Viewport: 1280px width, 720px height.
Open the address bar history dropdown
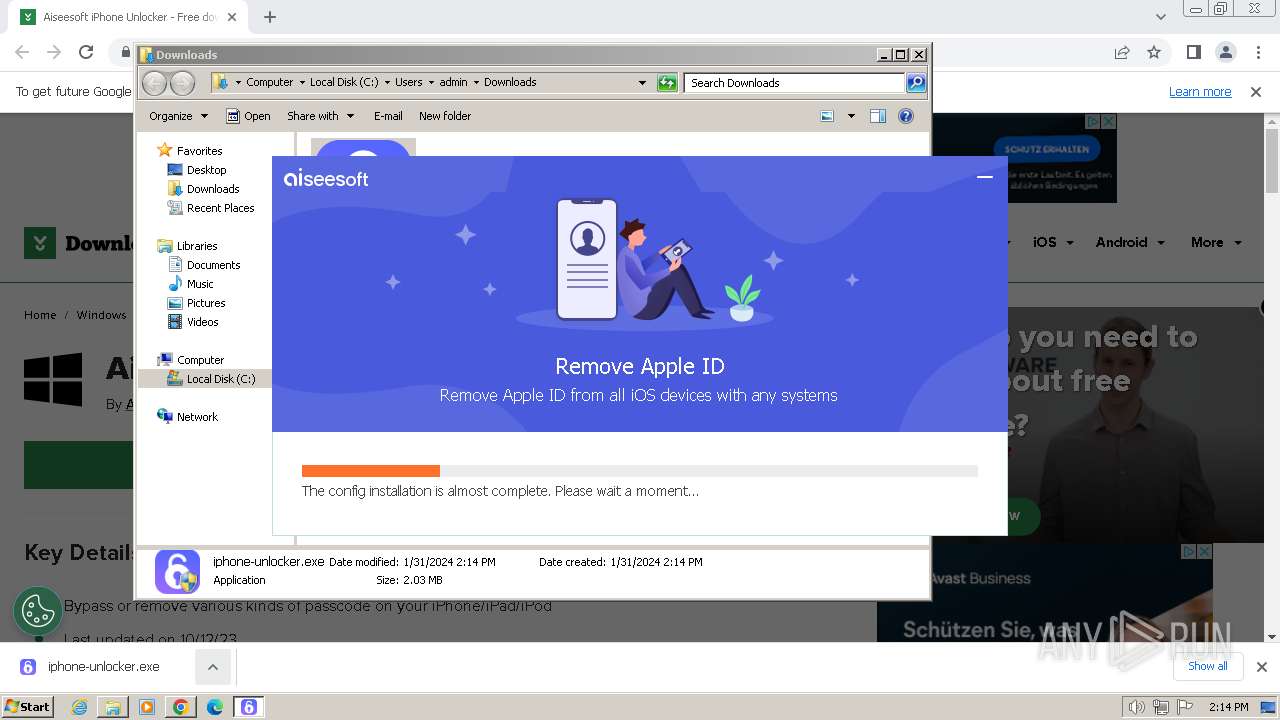pyautogui.click(x=642, y=83)
